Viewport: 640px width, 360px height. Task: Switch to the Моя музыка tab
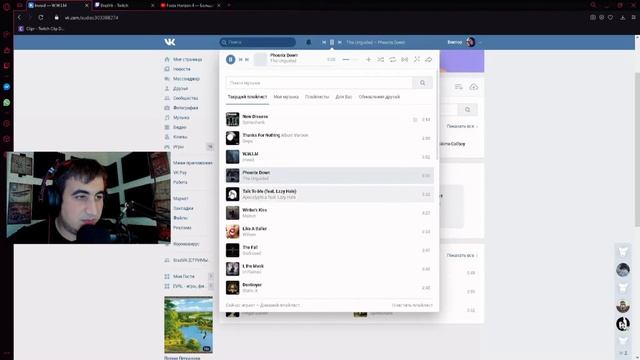click(x=286, y=97)
